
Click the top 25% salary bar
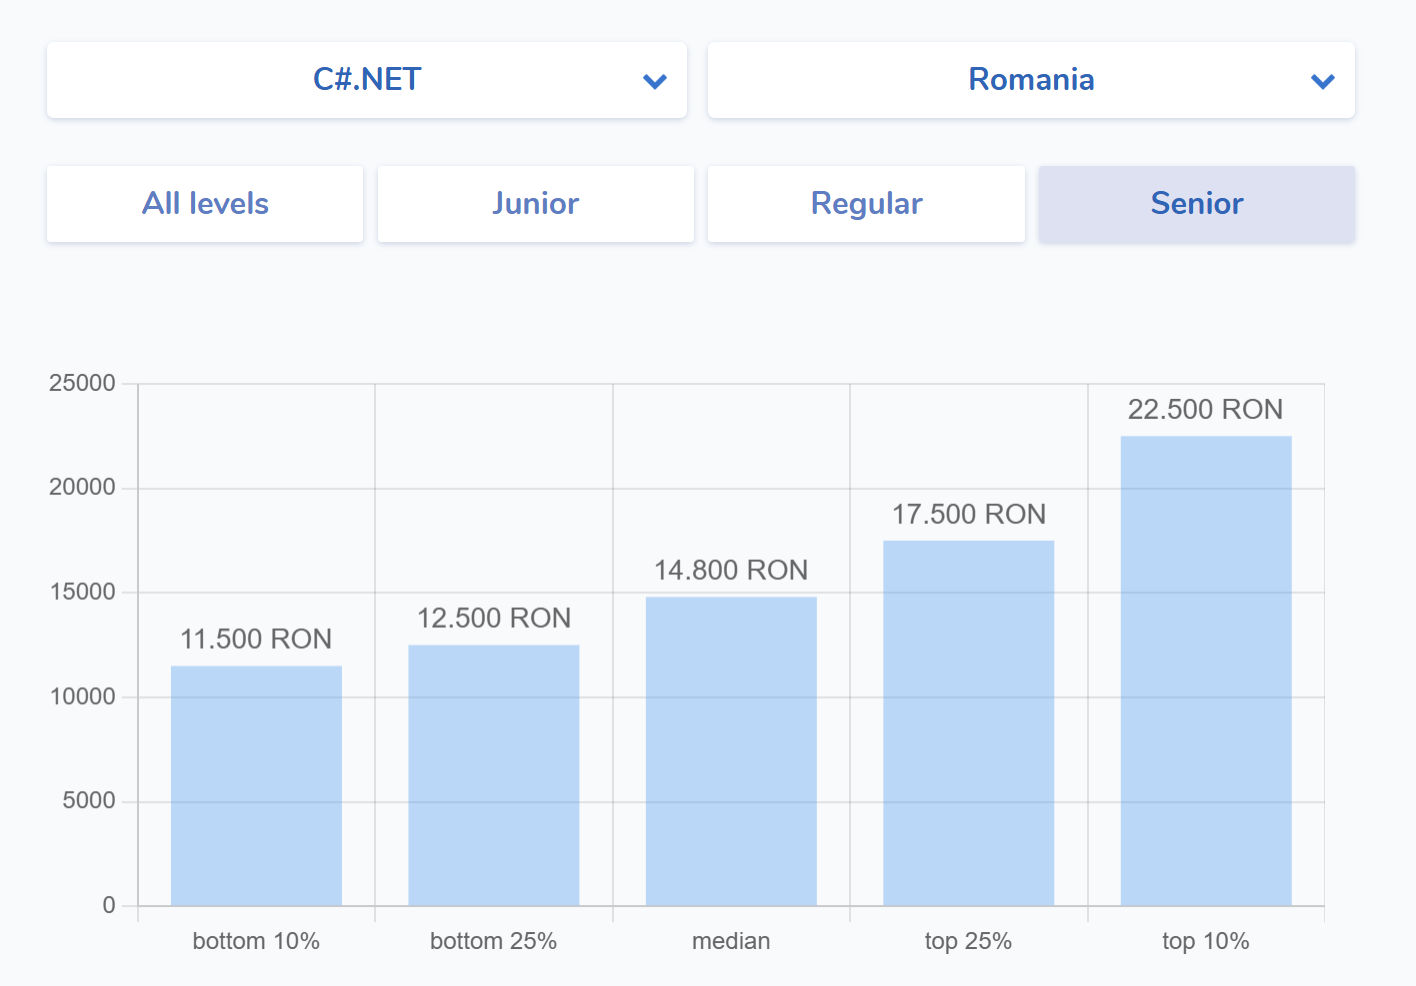point(968,723)
